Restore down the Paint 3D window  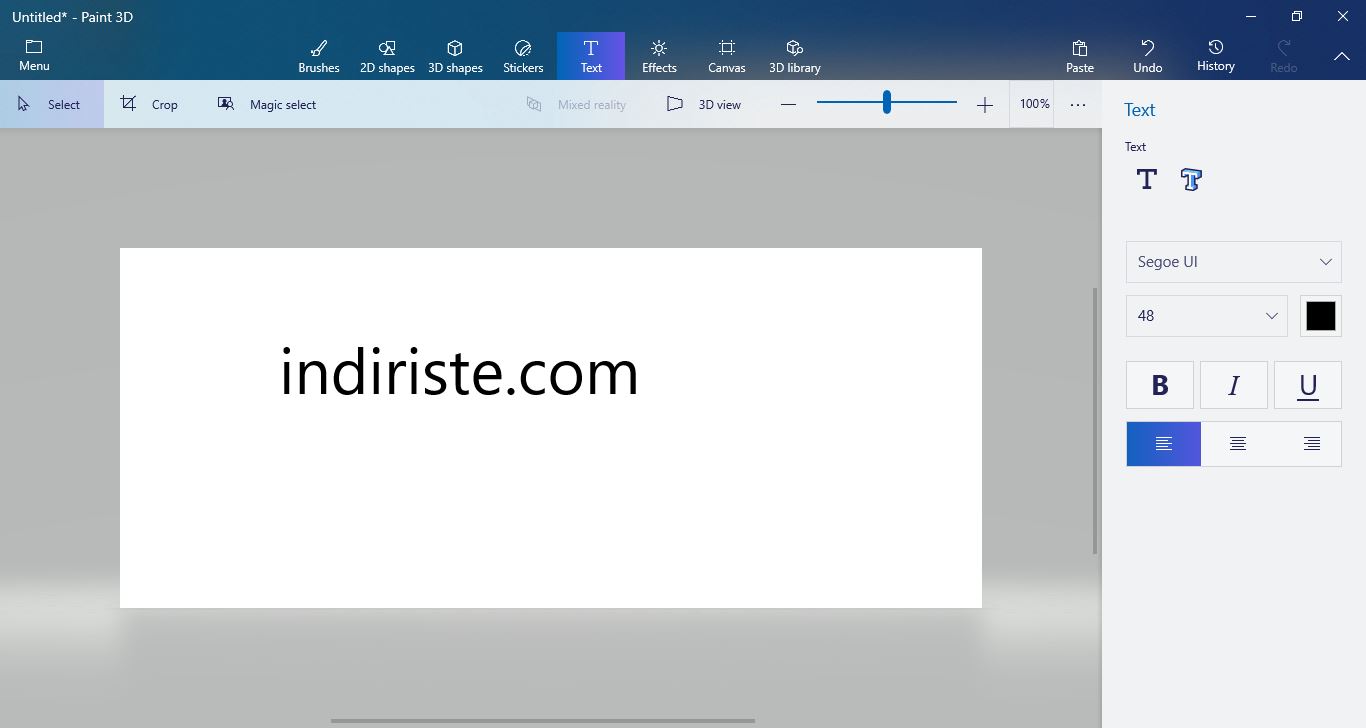click(x=1297, y=16)
